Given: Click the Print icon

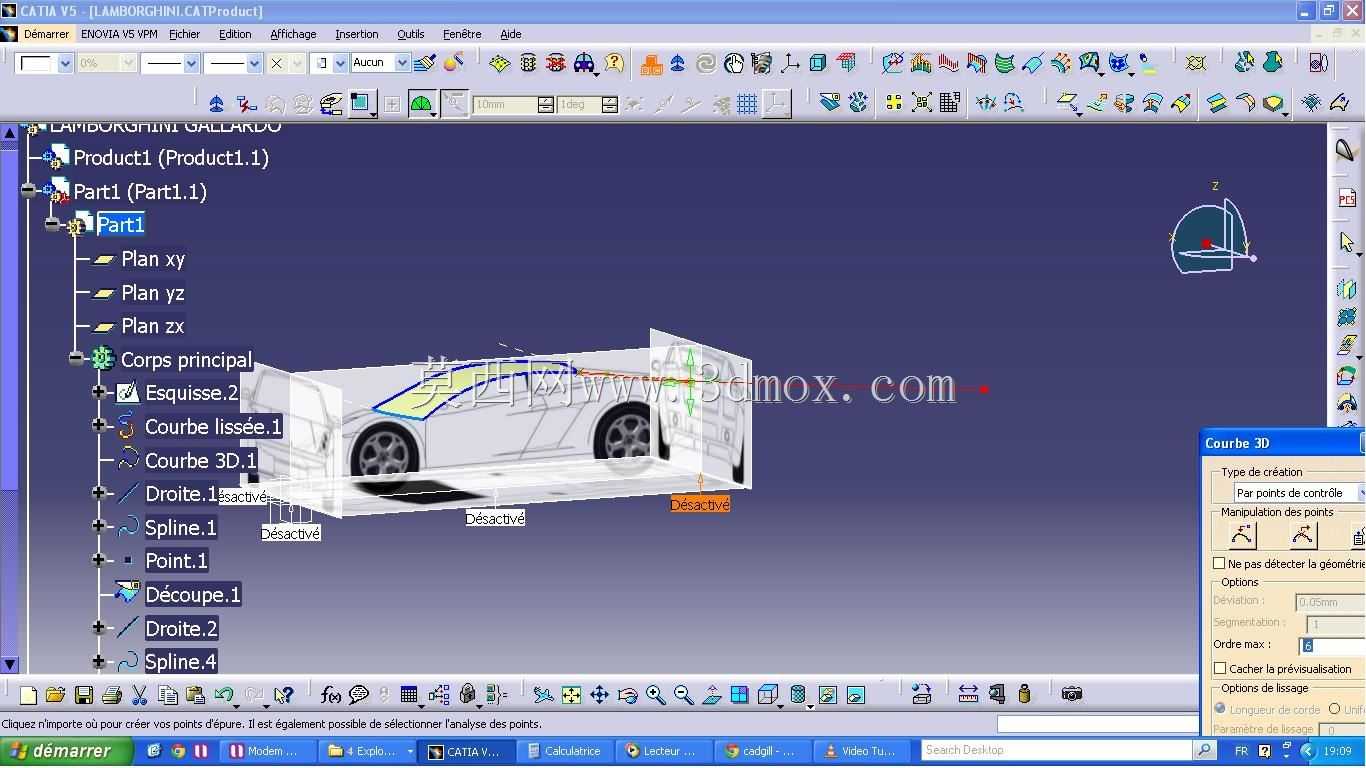Looking at the screenshot, I should tap(112, 695).
